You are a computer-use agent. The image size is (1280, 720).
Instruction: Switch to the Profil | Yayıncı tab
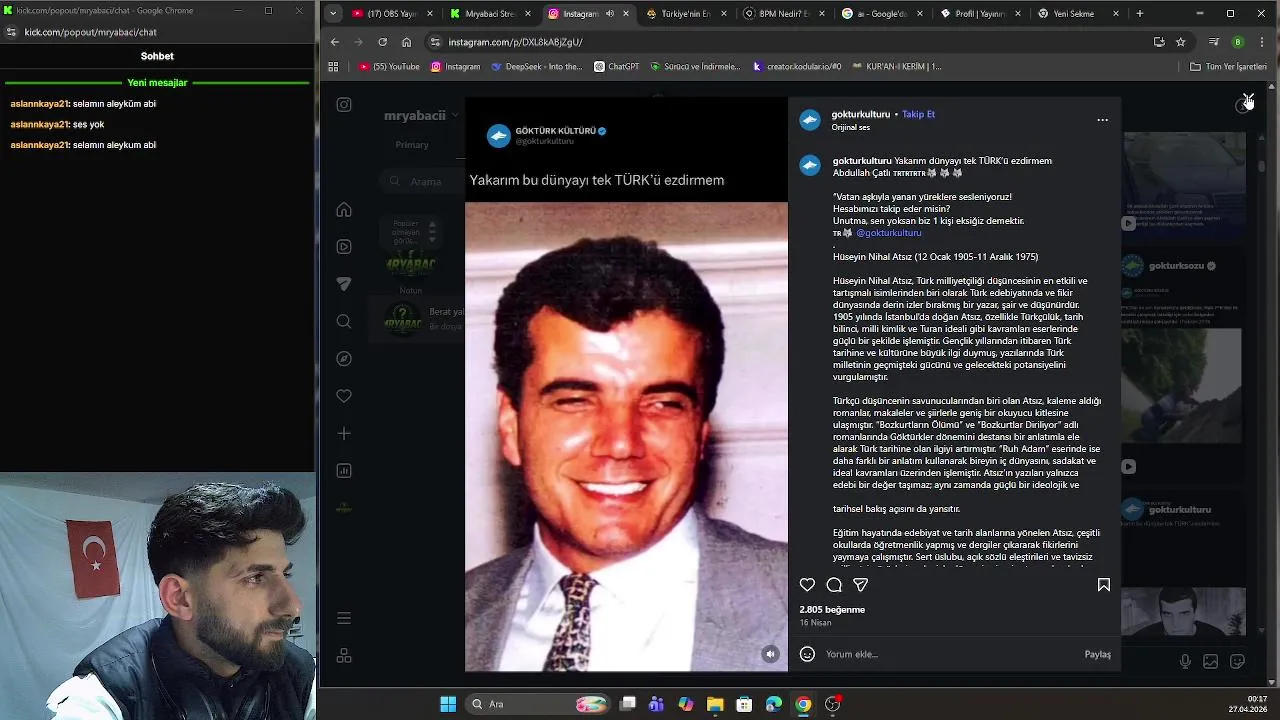point(980,14)
